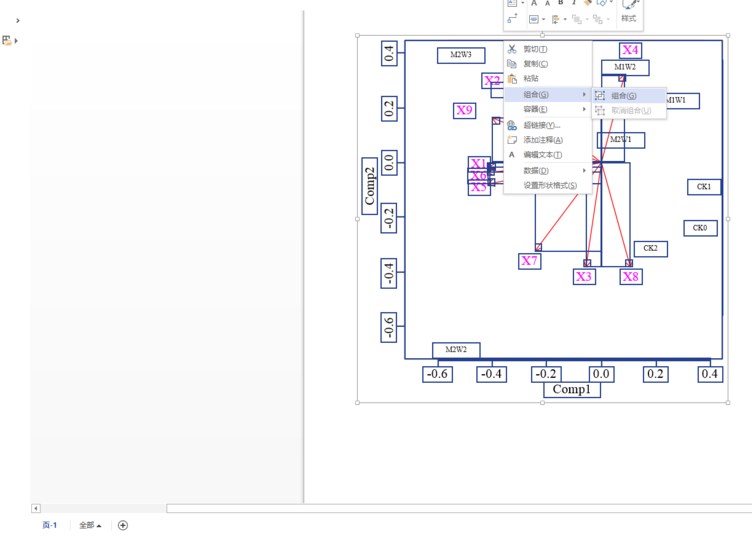Click the Send to Back icon
The width and height of the screenshot is (752, 537).
point(598,19)
